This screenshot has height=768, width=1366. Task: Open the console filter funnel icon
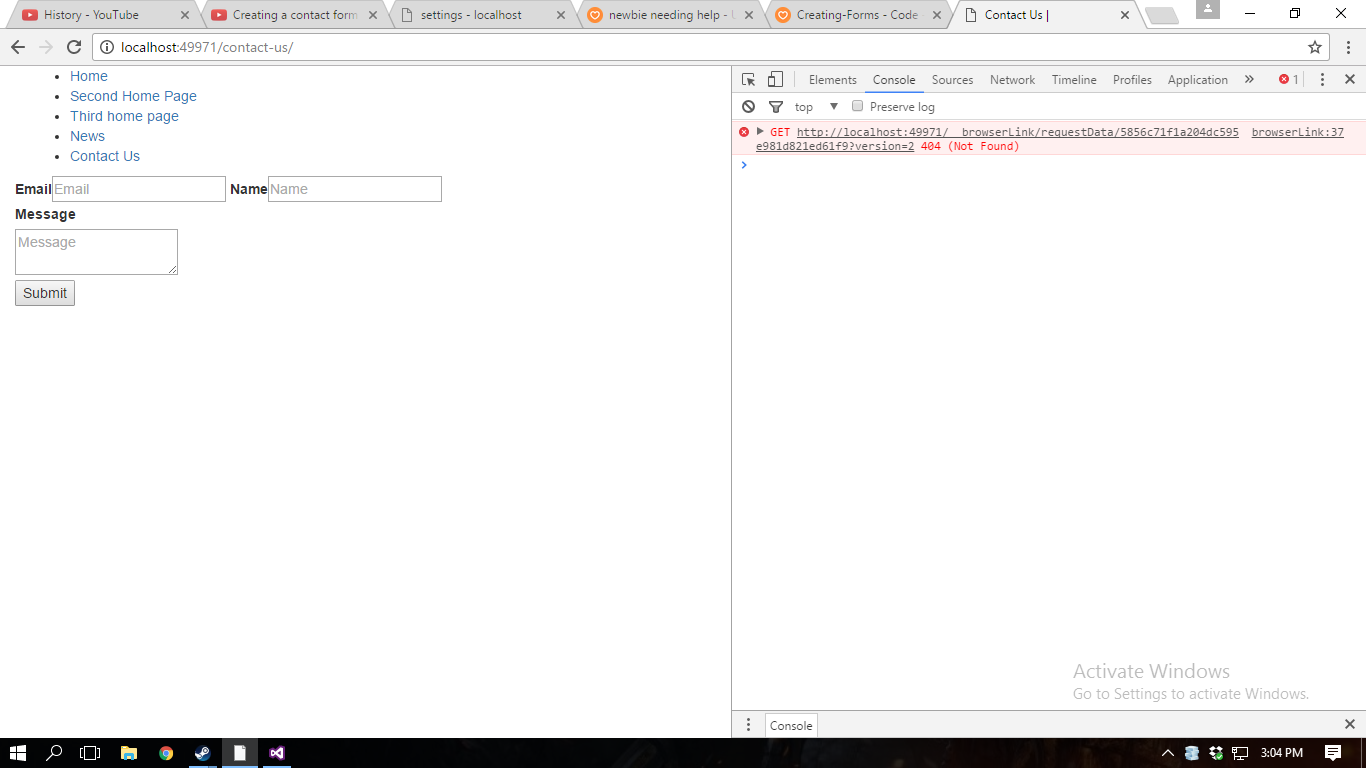click(x=775, y=107)
